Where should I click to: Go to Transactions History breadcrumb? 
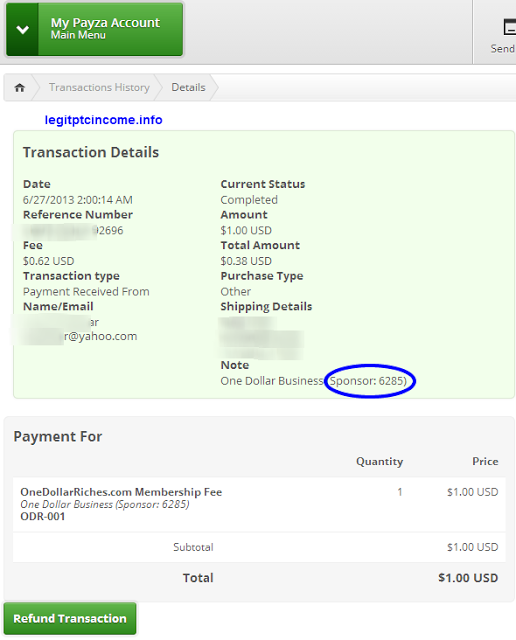click(99, 87)
